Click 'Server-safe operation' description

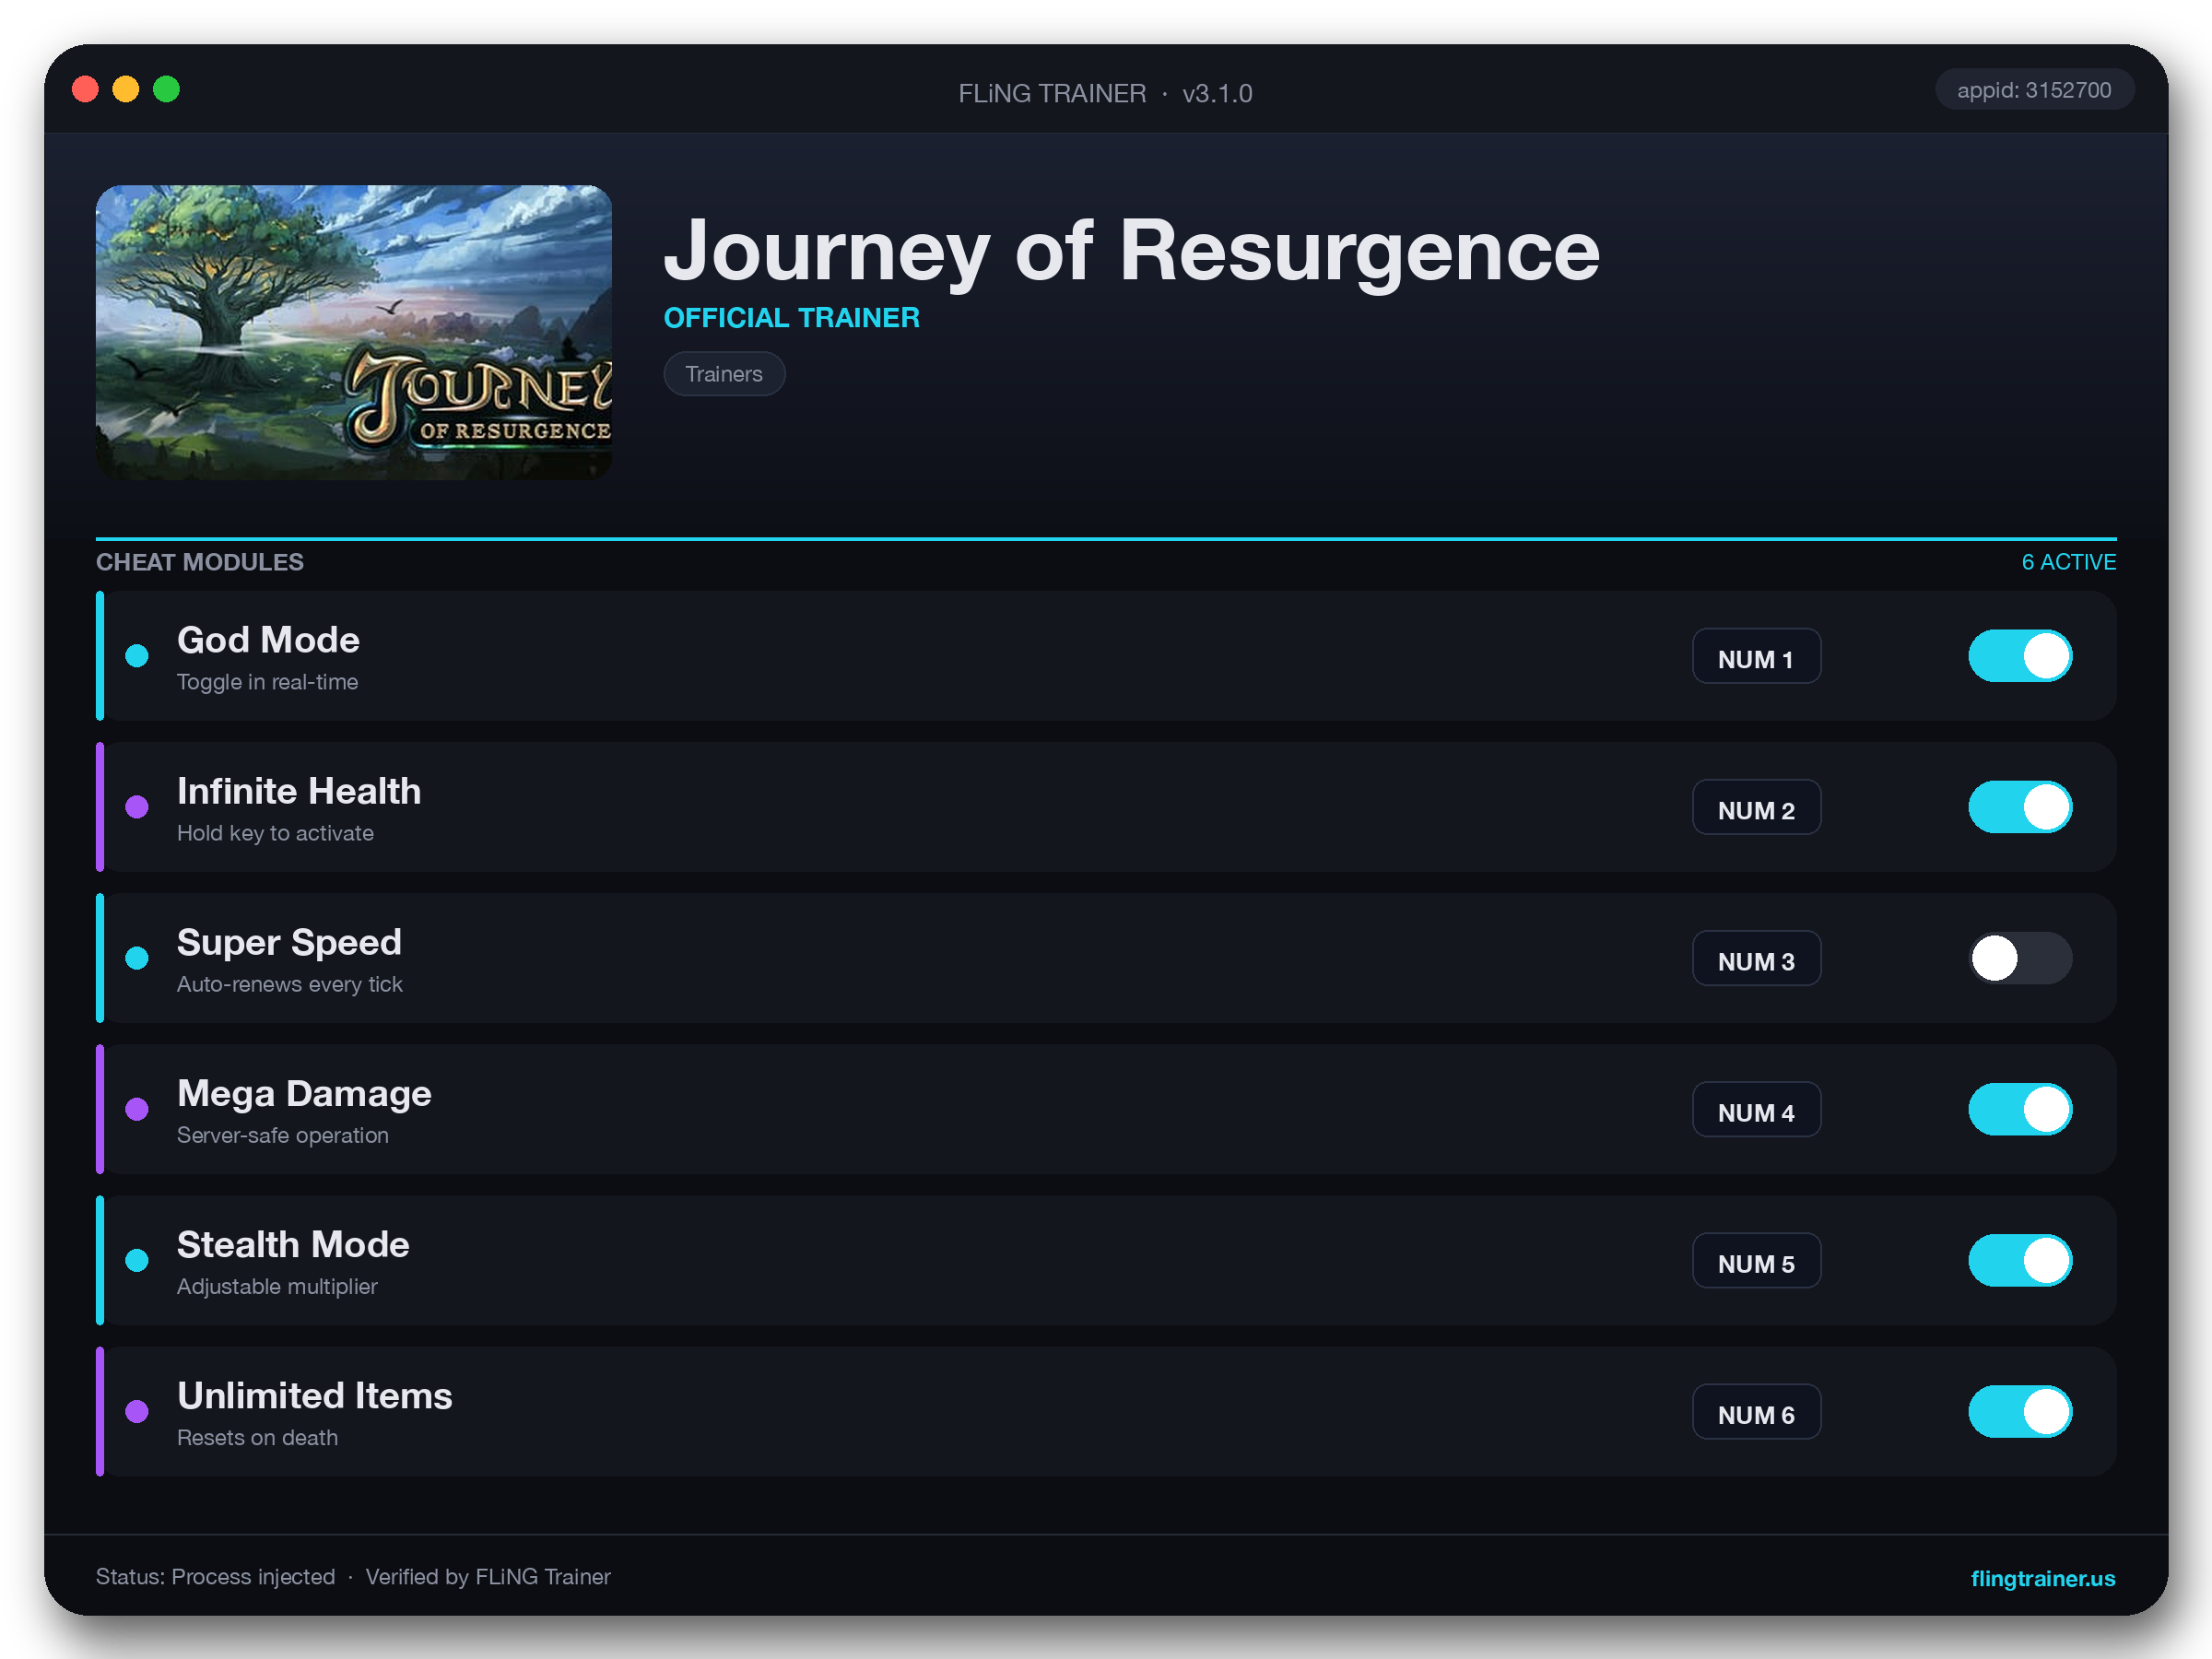tap(282, 1135)
